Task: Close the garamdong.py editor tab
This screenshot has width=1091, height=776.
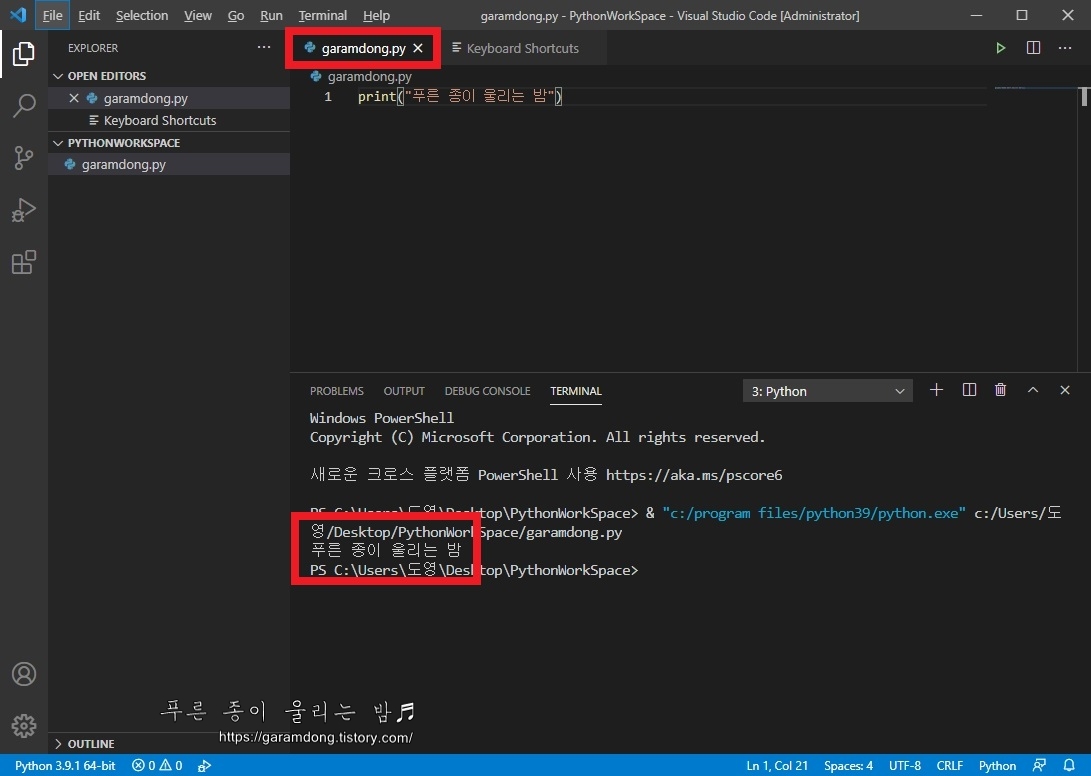Action: (417, 48)
